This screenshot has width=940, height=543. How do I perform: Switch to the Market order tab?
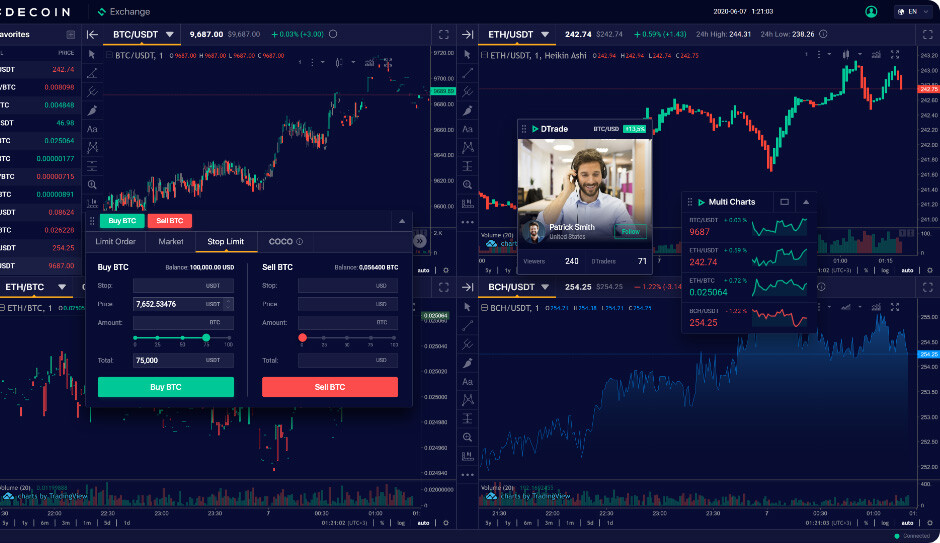click(x=171, y=242)
